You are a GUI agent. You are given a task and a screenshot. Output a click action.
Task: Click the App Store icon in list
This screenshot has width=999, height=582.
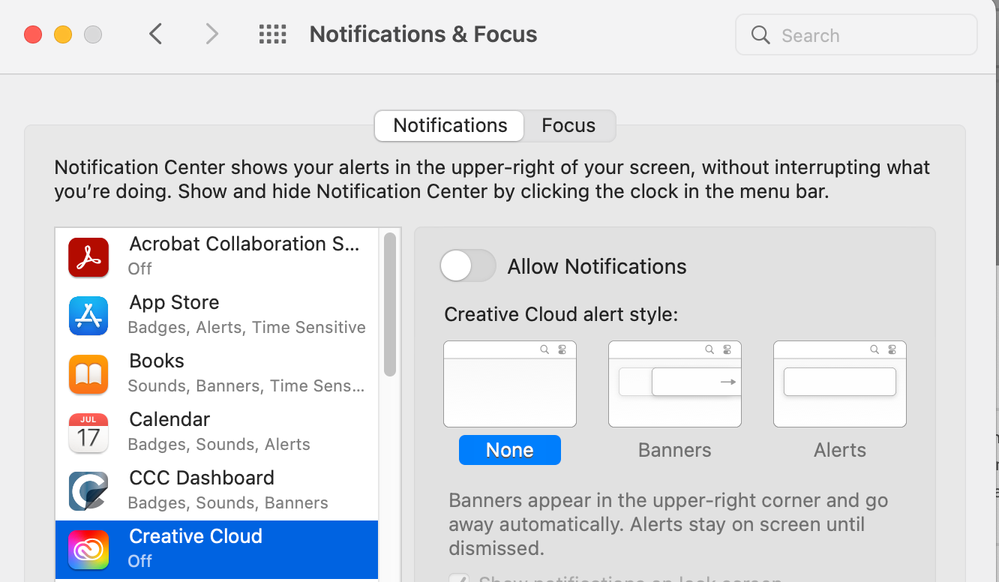coord(89,316)
